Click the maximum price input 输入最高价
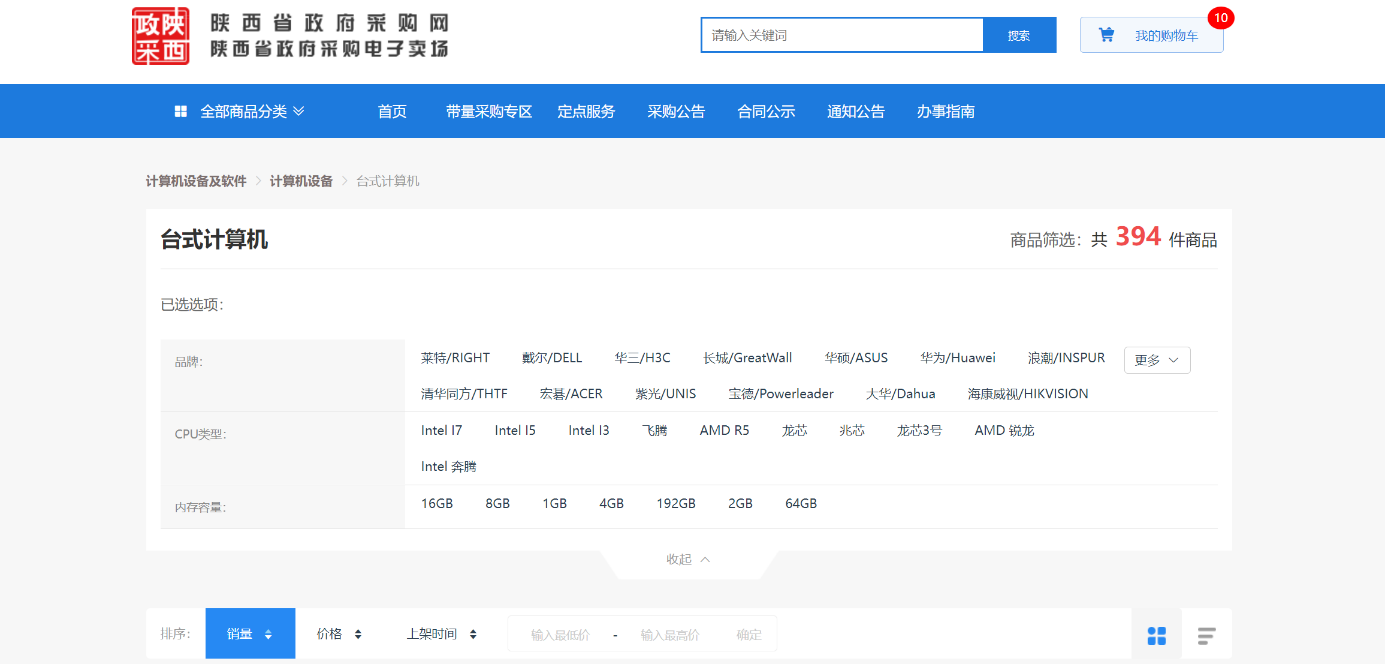The width and height of the screenshot is (1385, 664). [670, 635]
